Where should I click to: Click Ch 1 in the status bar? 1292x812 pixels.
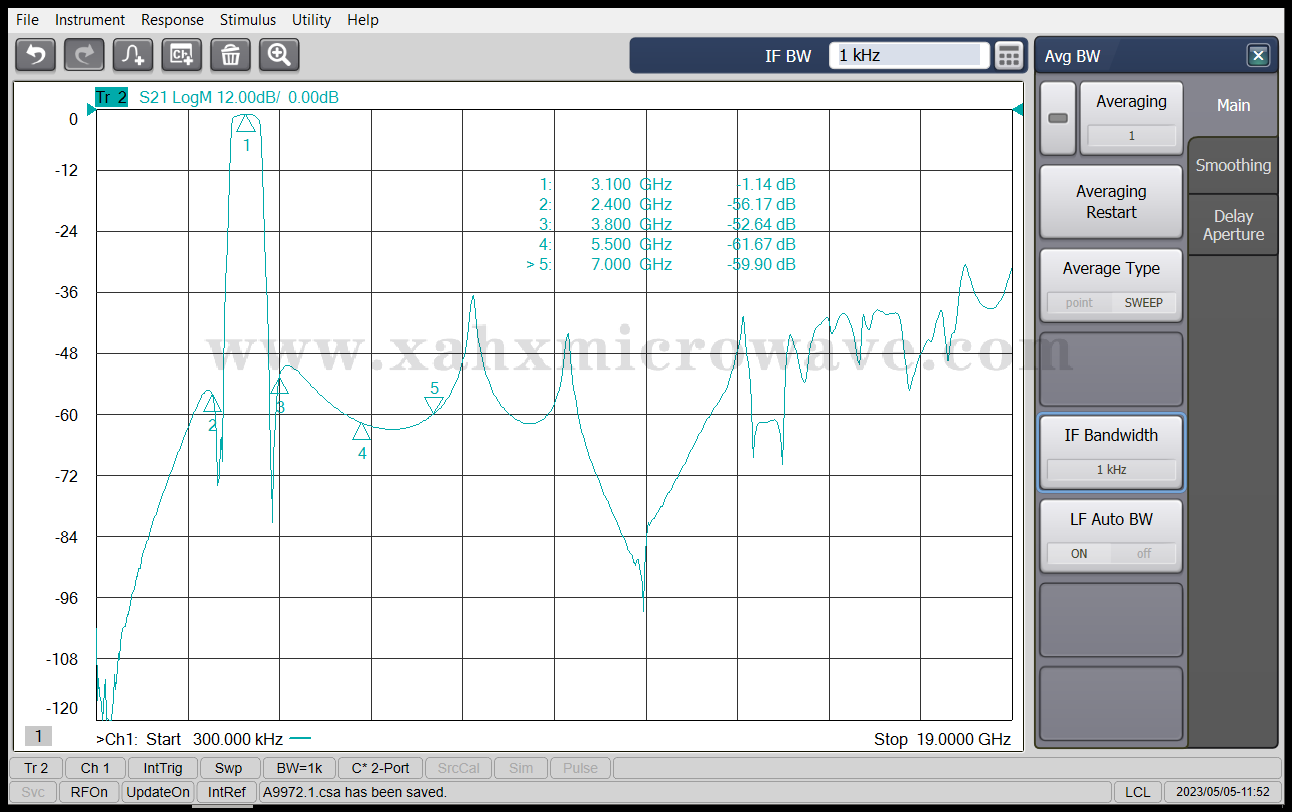(95, 768)
